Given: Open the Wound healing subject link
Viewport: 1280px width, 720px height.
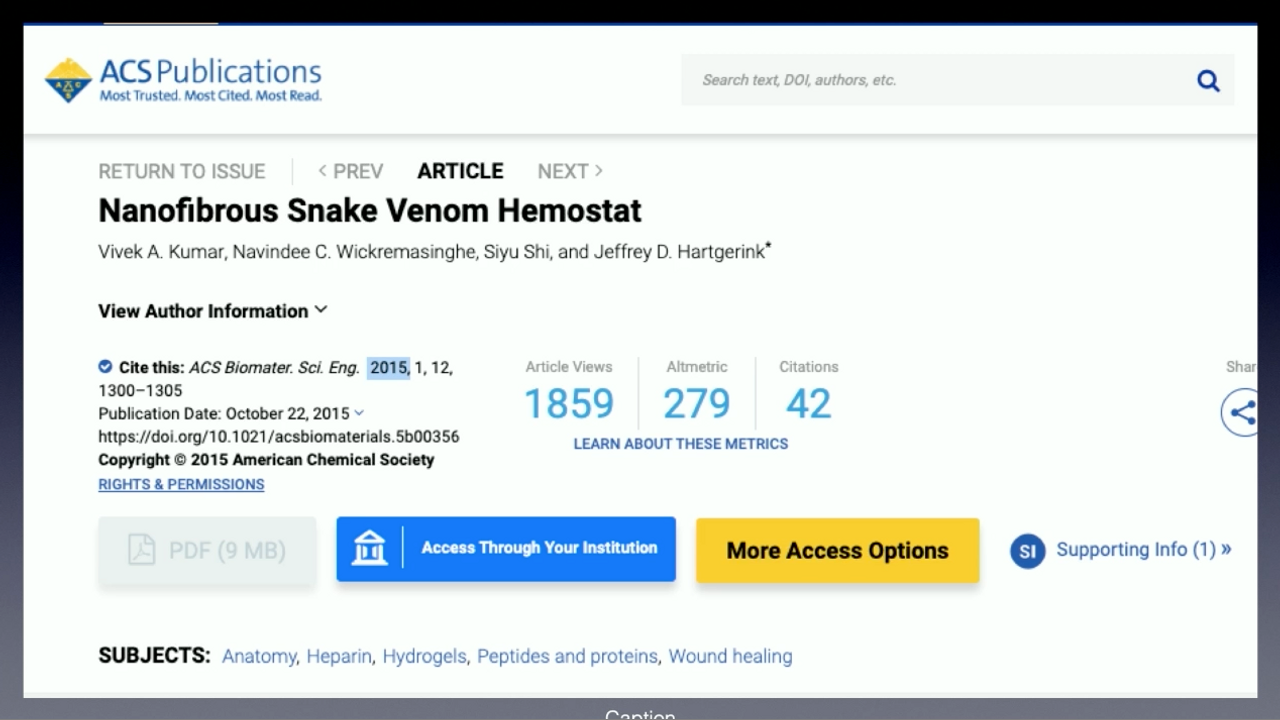Looking at the screenshot, I should pyautogui.click(x=730, y=656).
